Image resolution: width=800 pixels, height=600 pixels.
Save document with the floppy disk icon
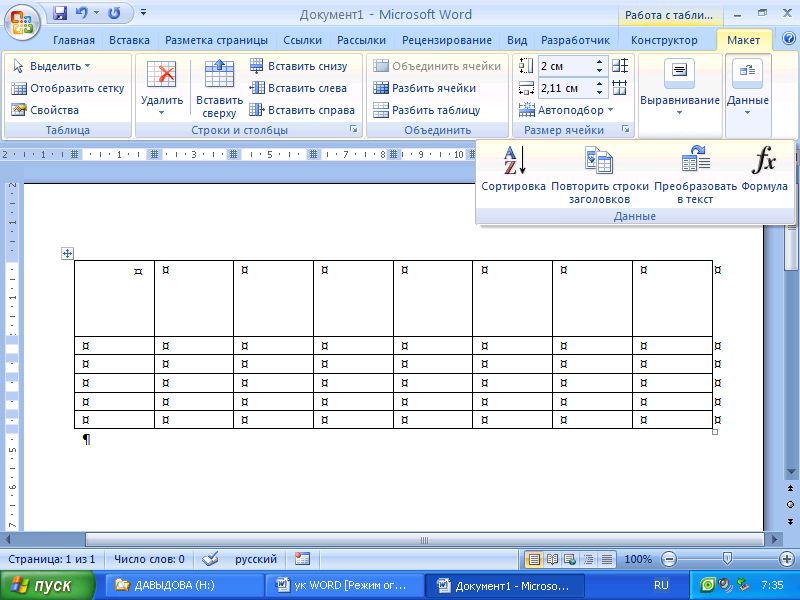coord(60,13)
